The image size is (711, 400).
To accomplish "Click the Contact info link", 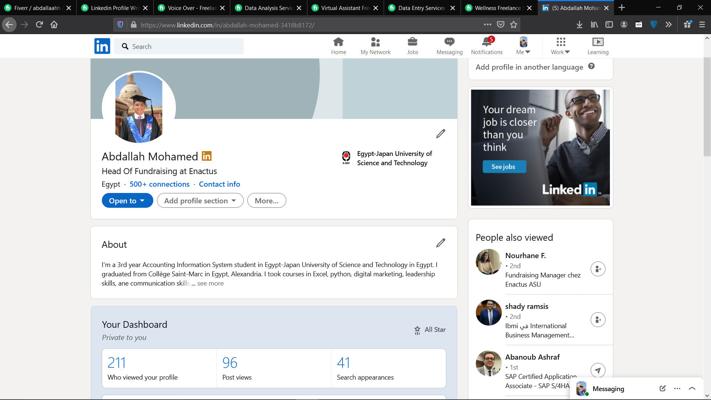I will [219, 184].
